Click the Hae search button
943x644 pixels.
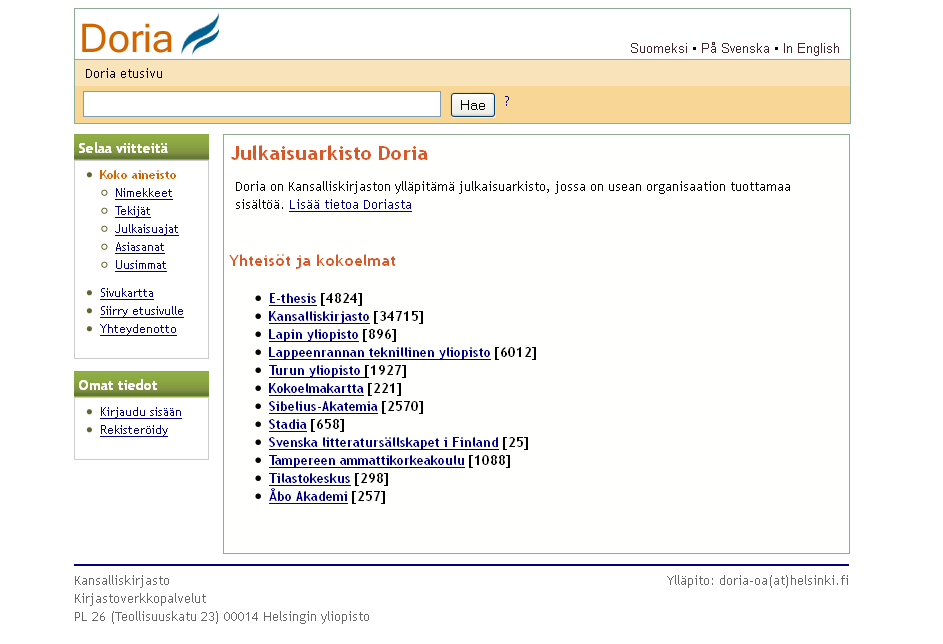[x=473, y=105]
